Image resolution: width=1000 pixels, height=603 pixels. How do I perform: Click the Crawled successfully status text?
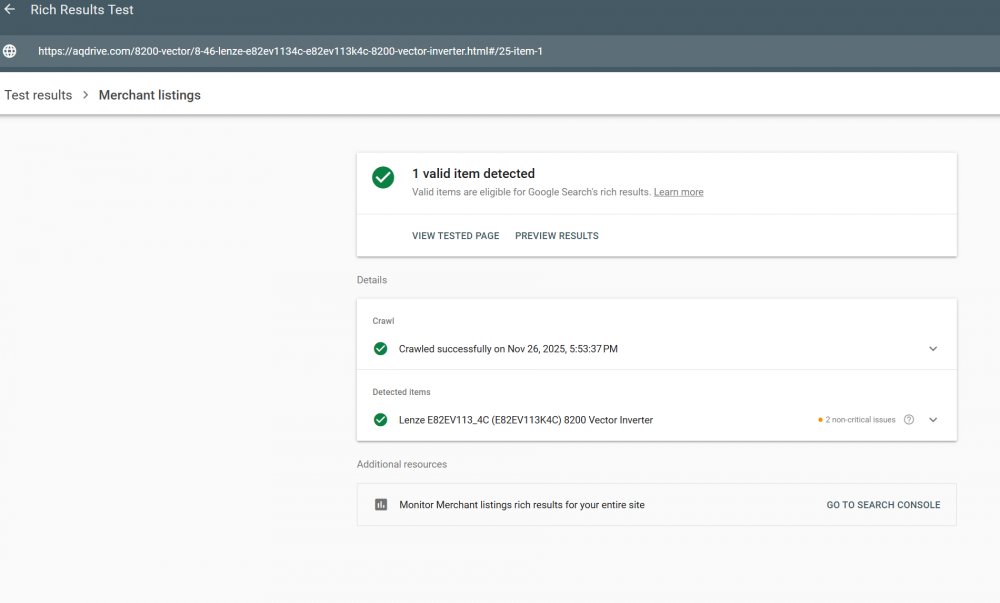coord(508,349)
